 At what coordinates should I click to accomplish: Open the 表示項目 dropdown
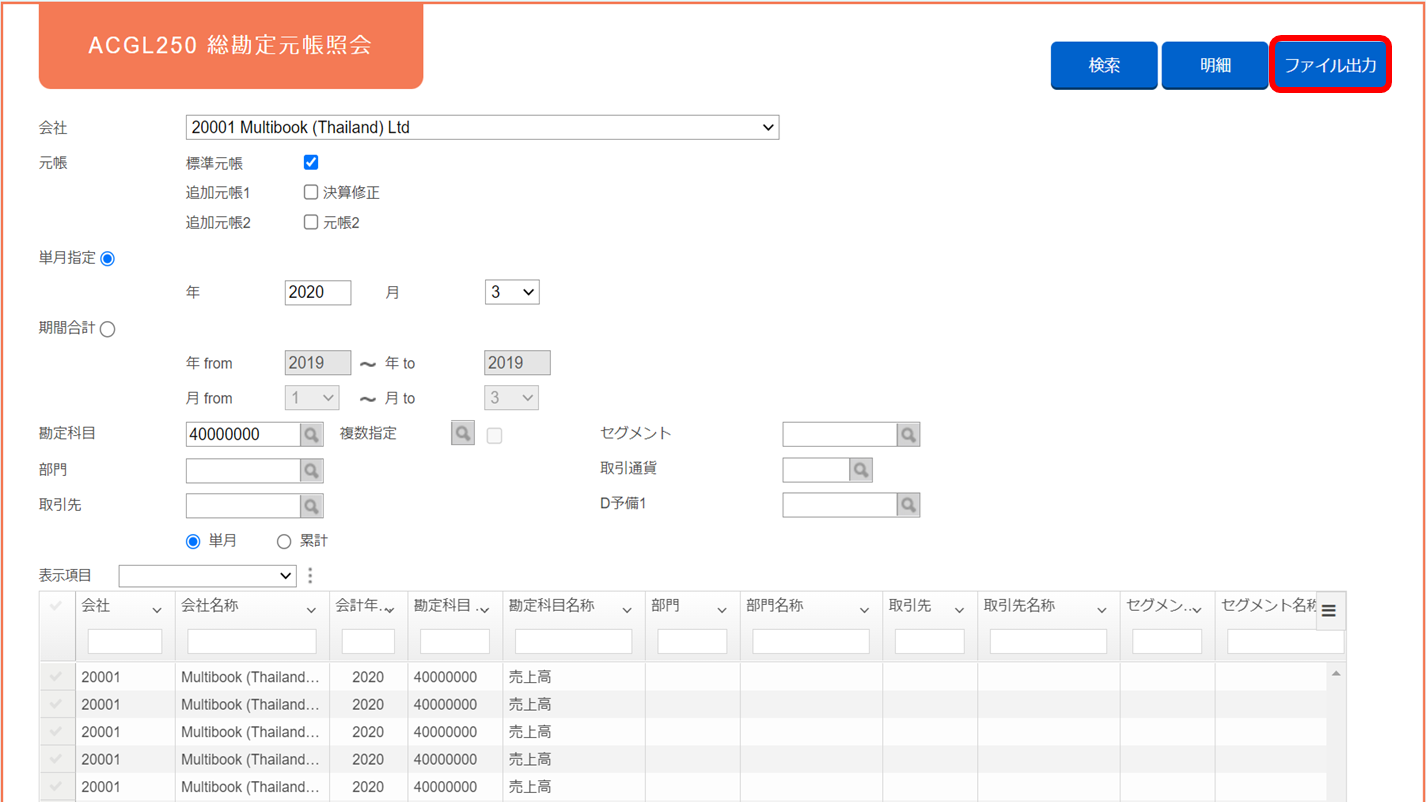coord(207,575)
